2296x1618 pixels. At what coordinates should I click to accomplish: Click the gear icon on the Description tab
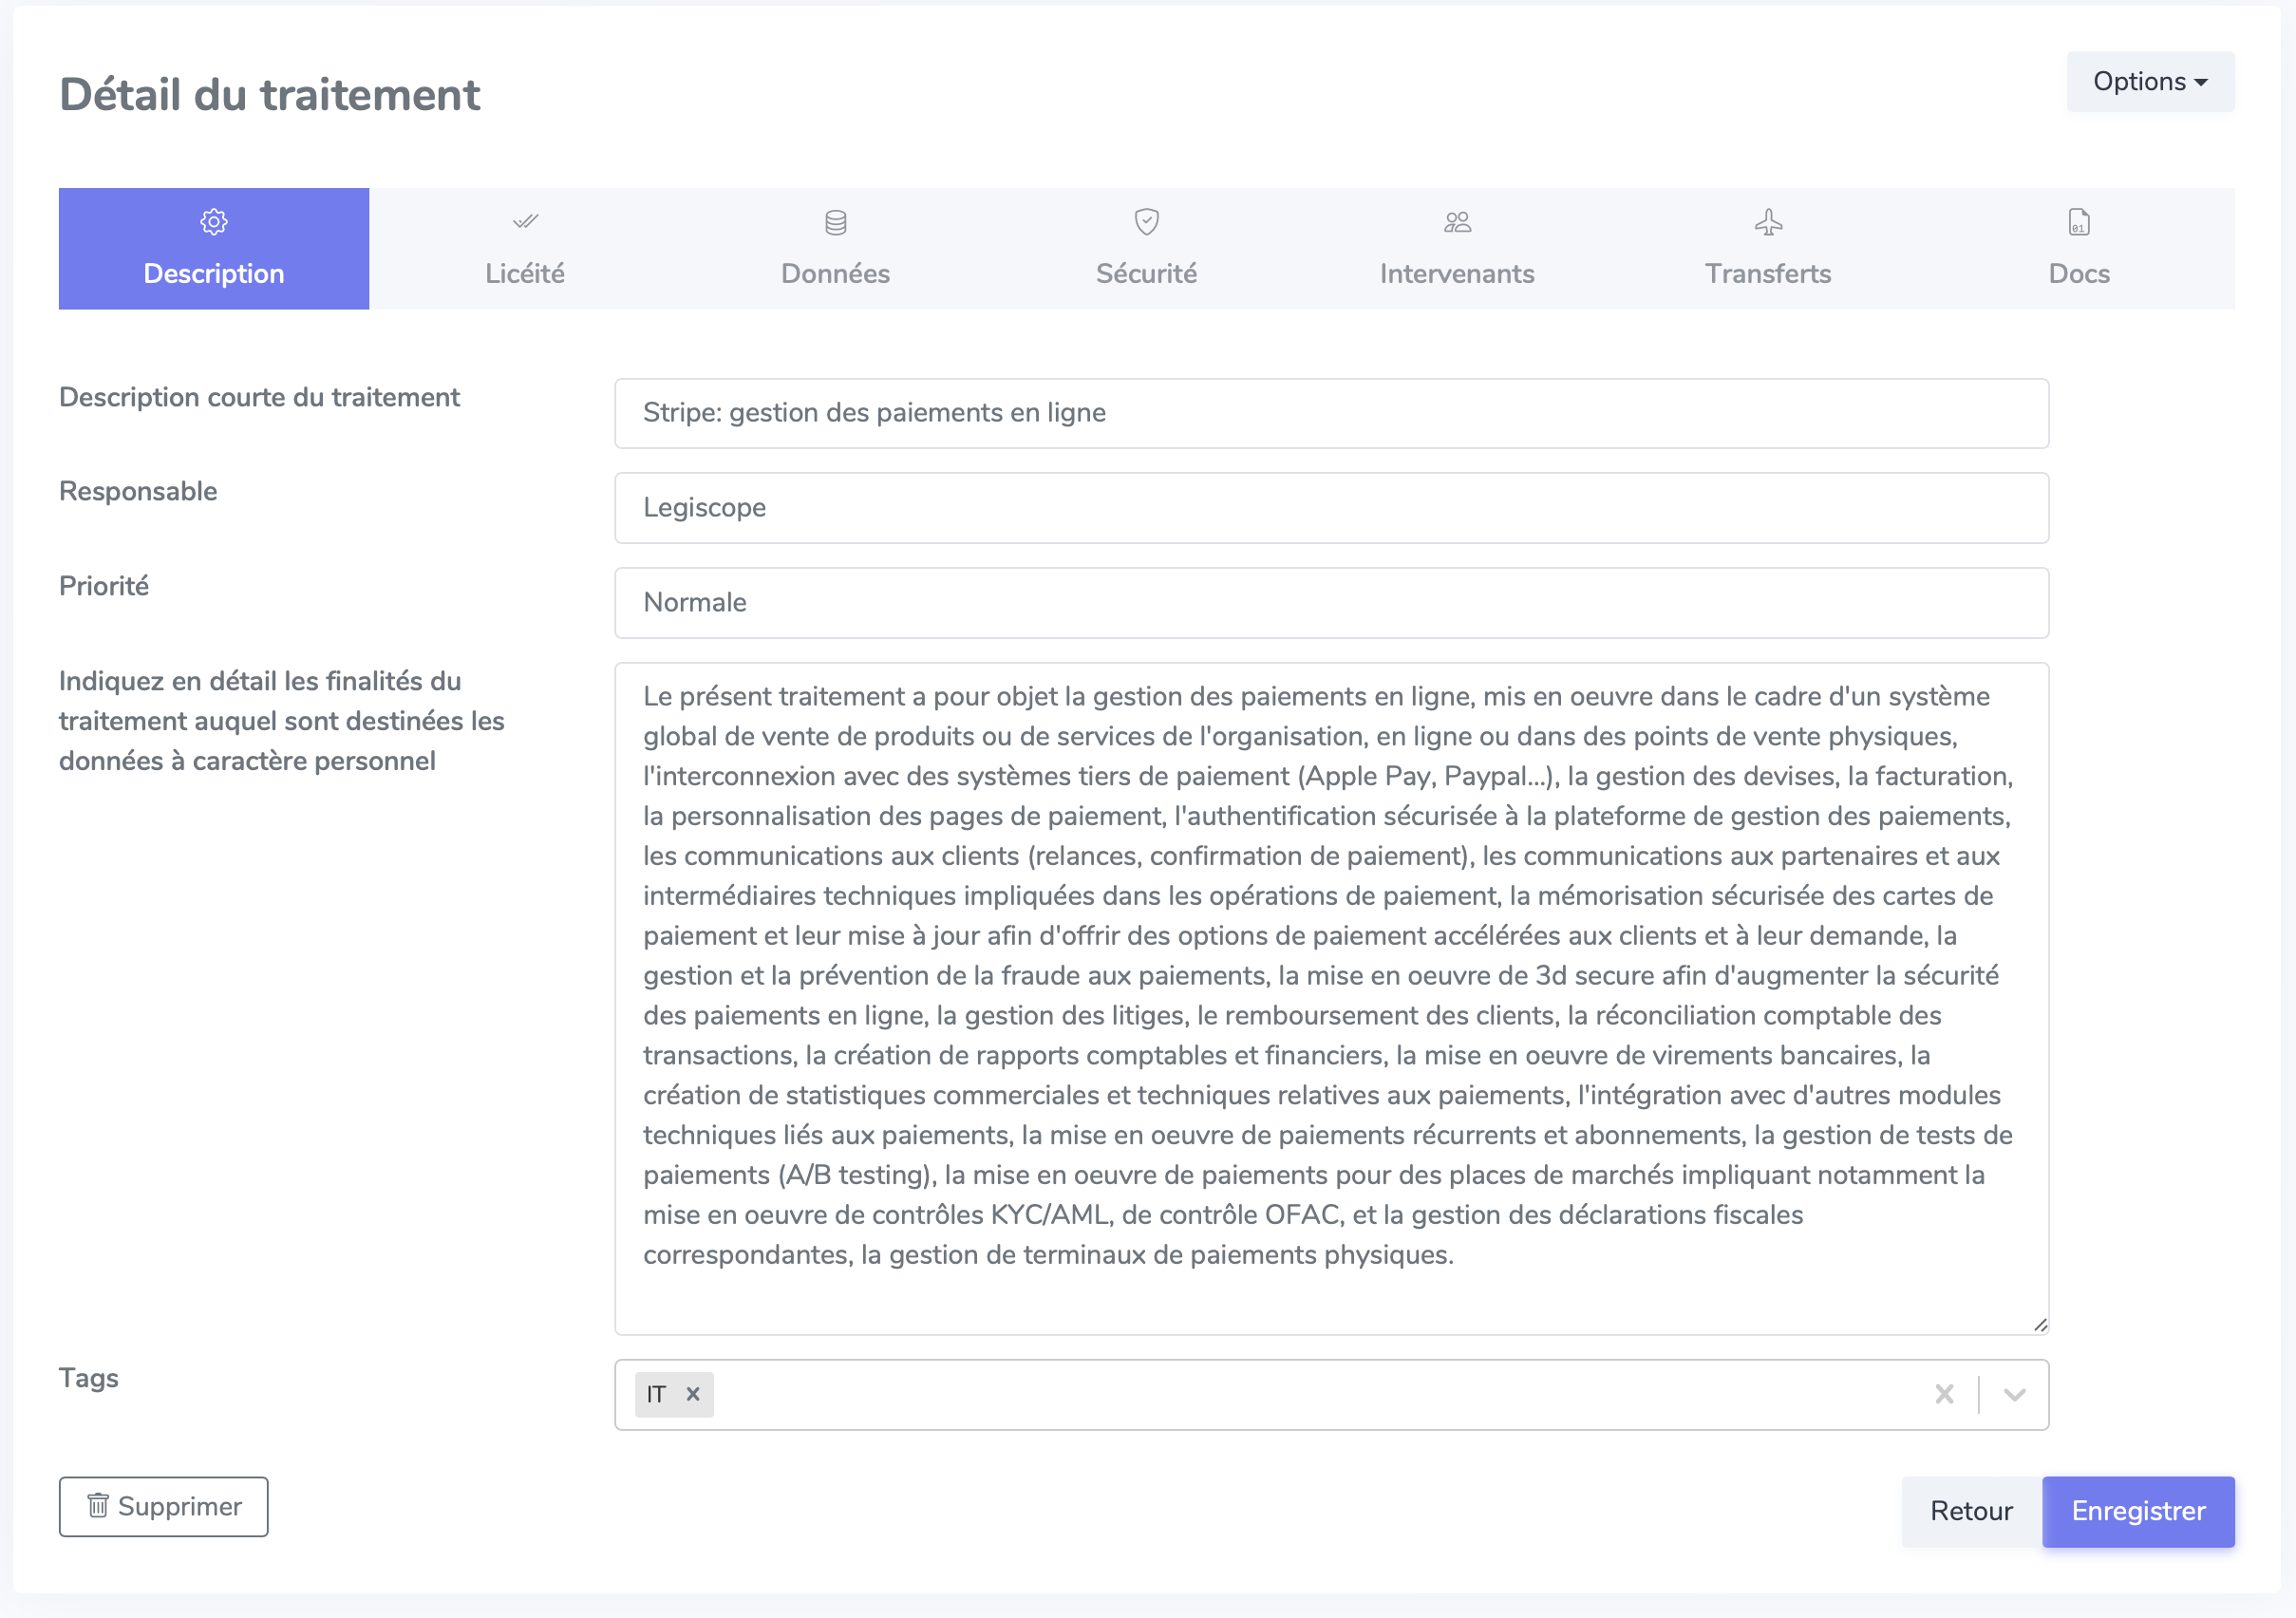click(x=214, y=222)
